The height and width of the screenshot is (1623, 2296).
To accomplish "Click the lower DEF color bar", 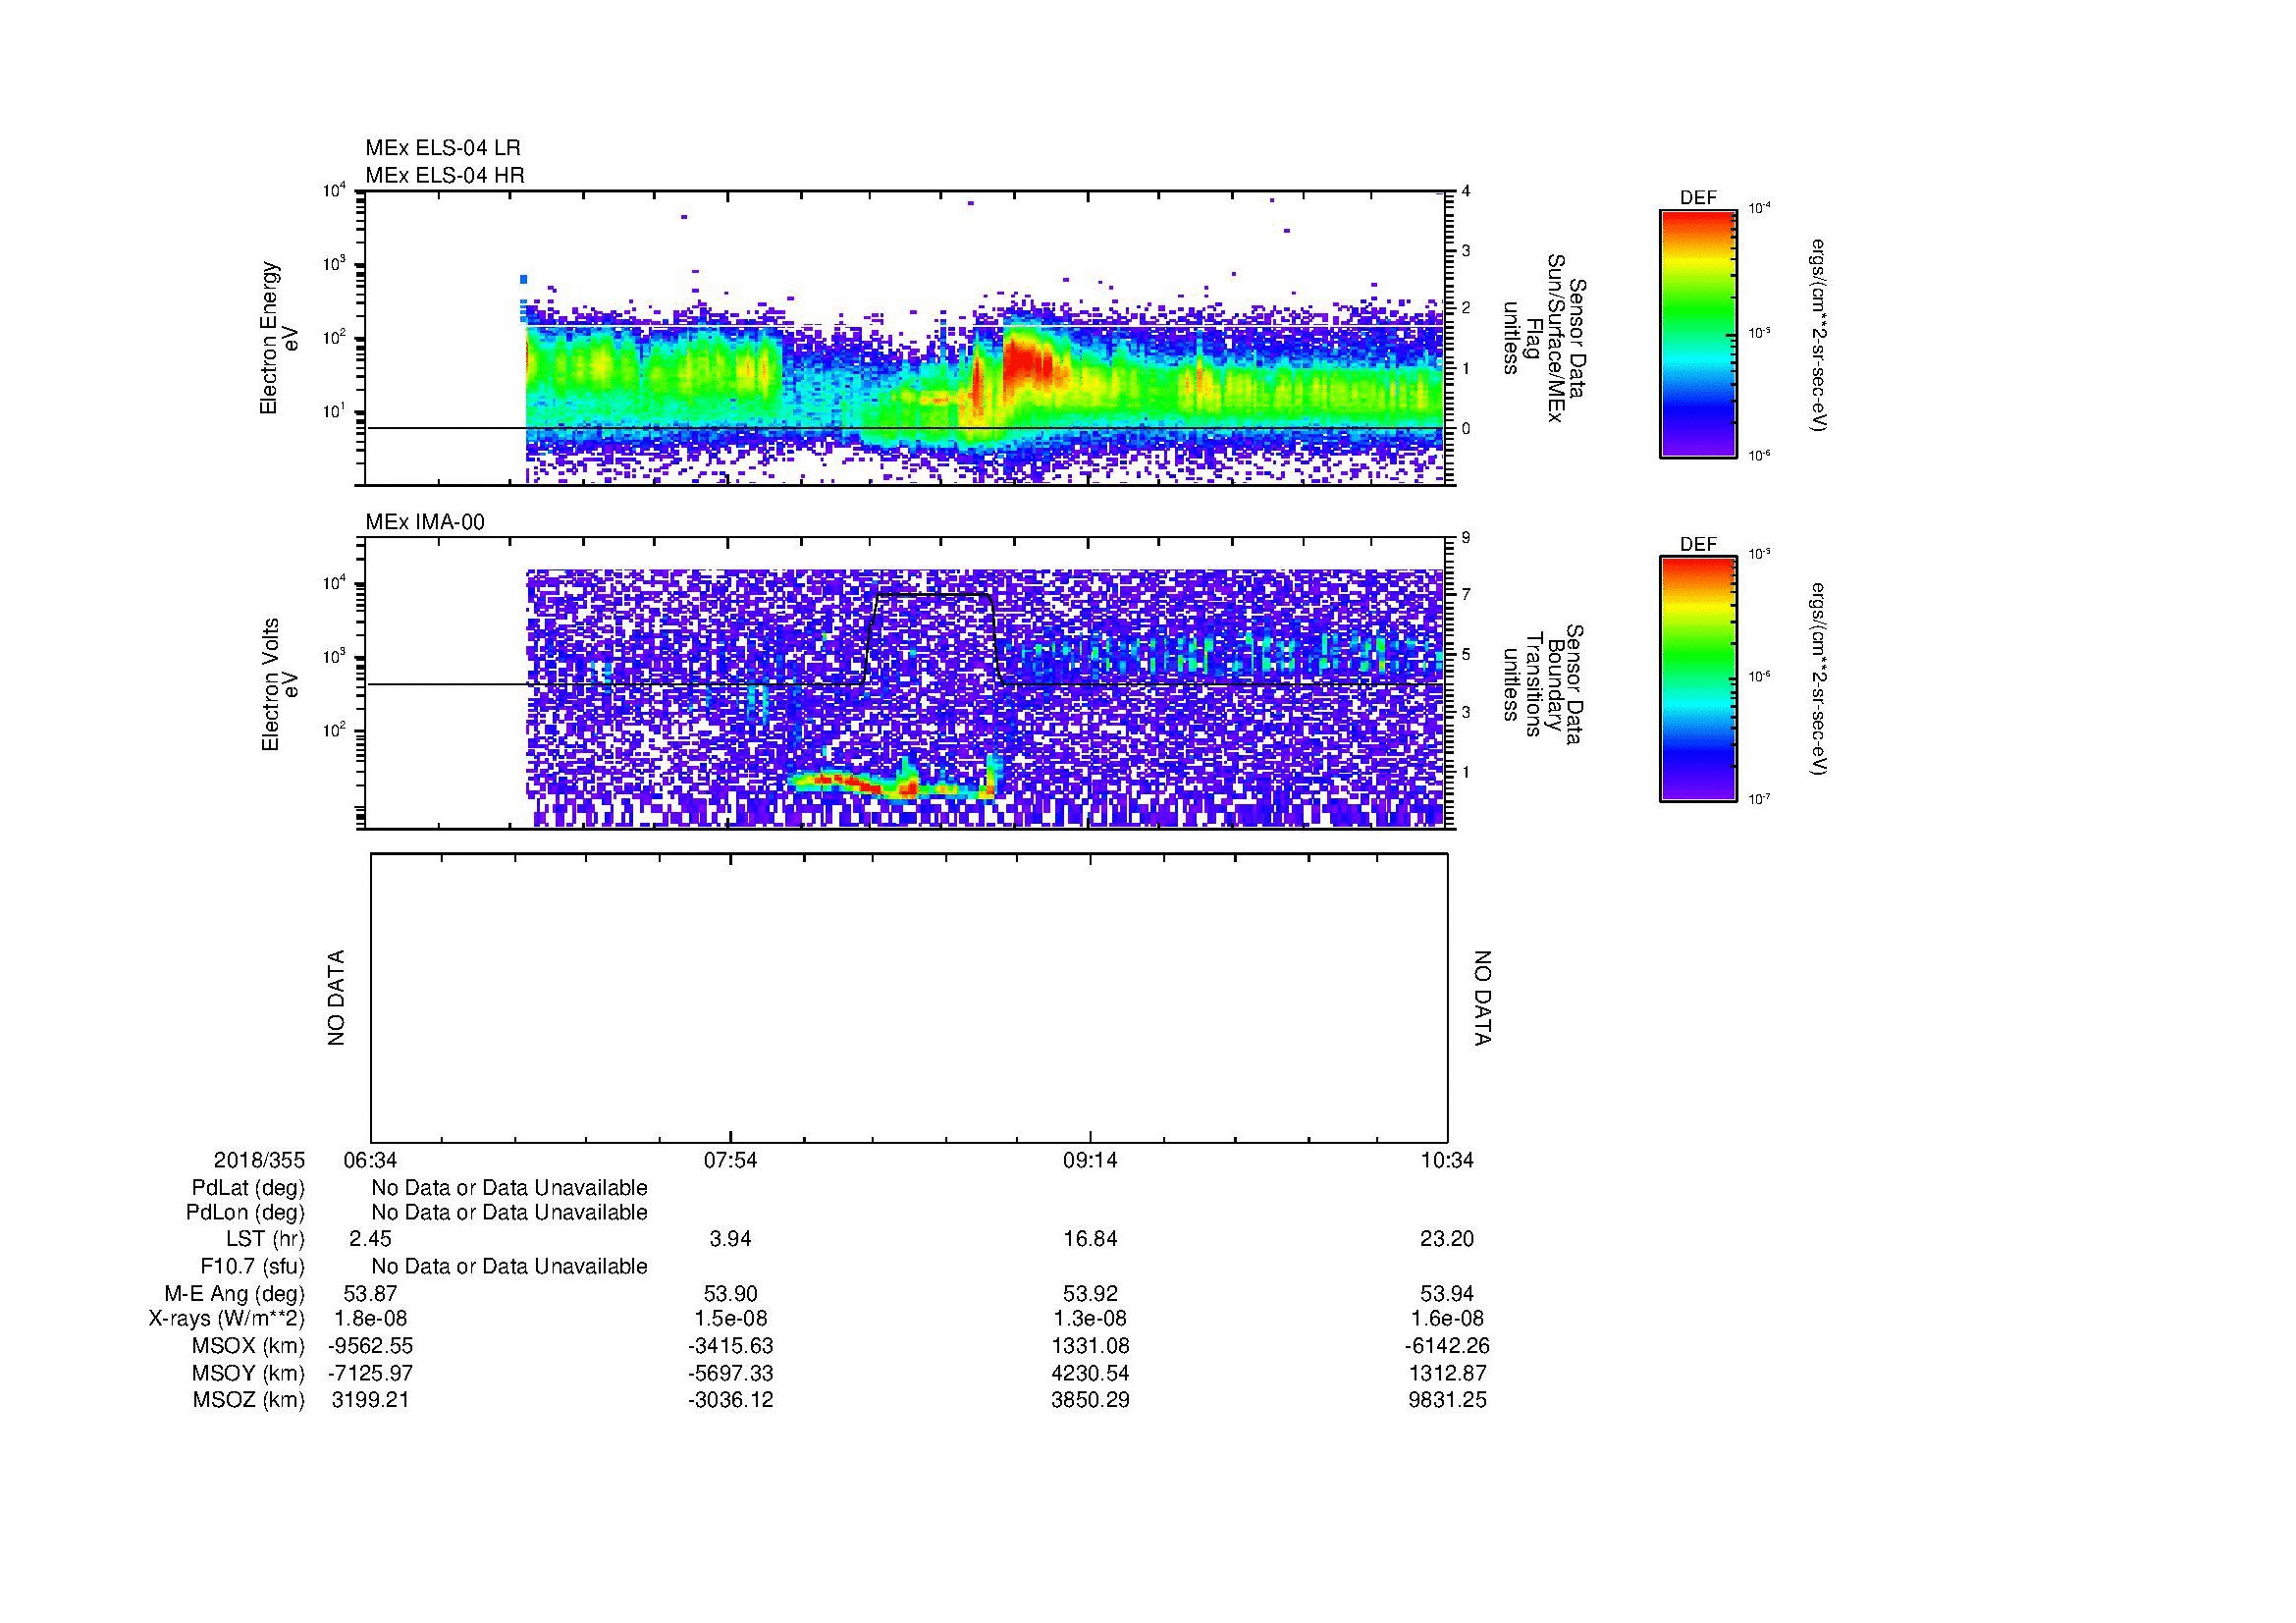I will coord(1698,680).
